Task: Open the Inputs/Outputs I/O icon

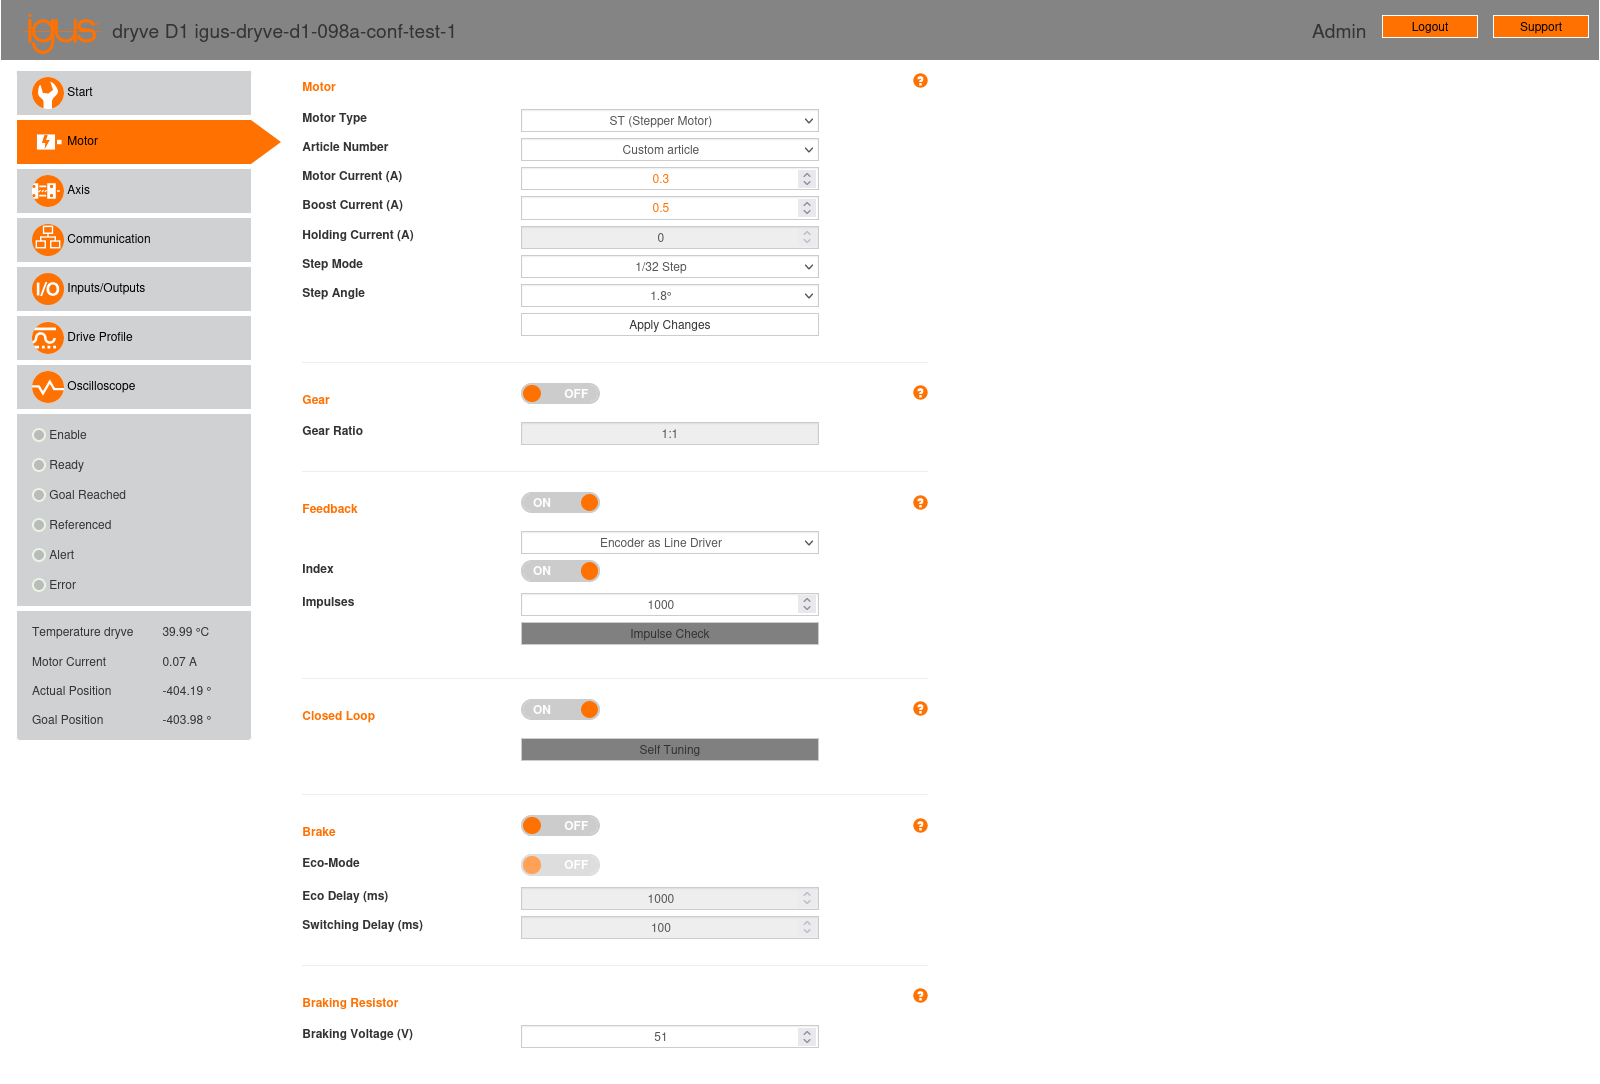Action: click(47, 289)
